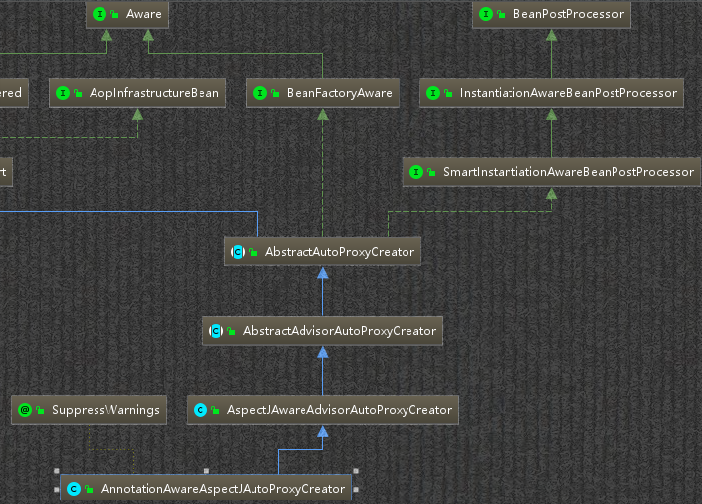
Task: Click the interface icon on BeanPostProcessor node
Action: (486, 14)
